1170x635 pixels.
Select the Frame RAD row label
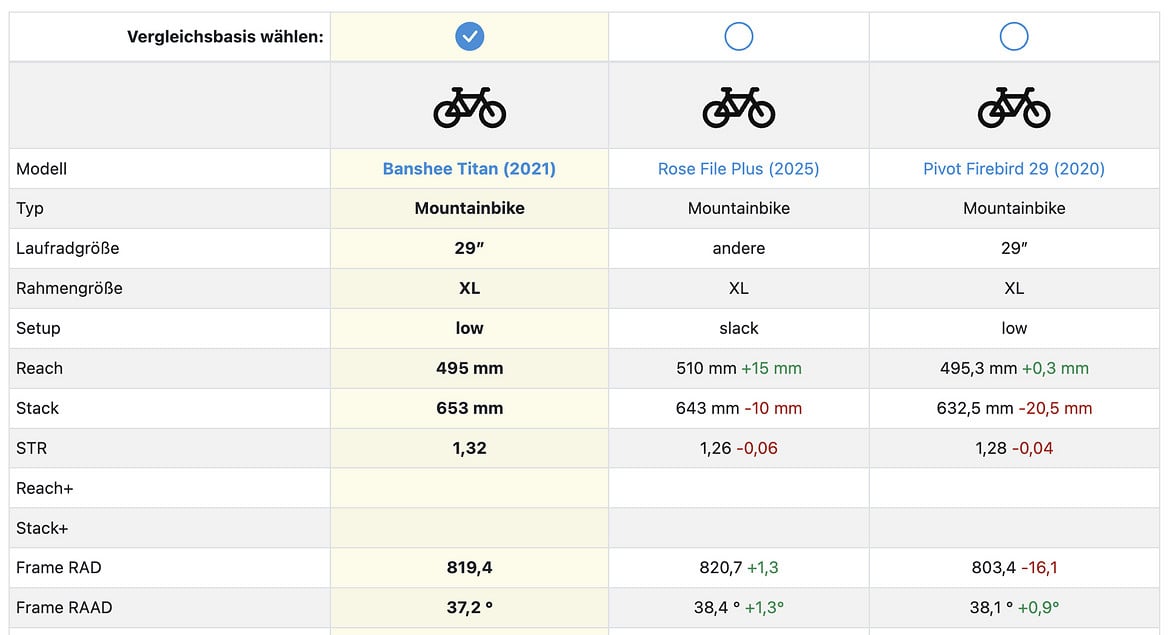(x=58, y=567)
